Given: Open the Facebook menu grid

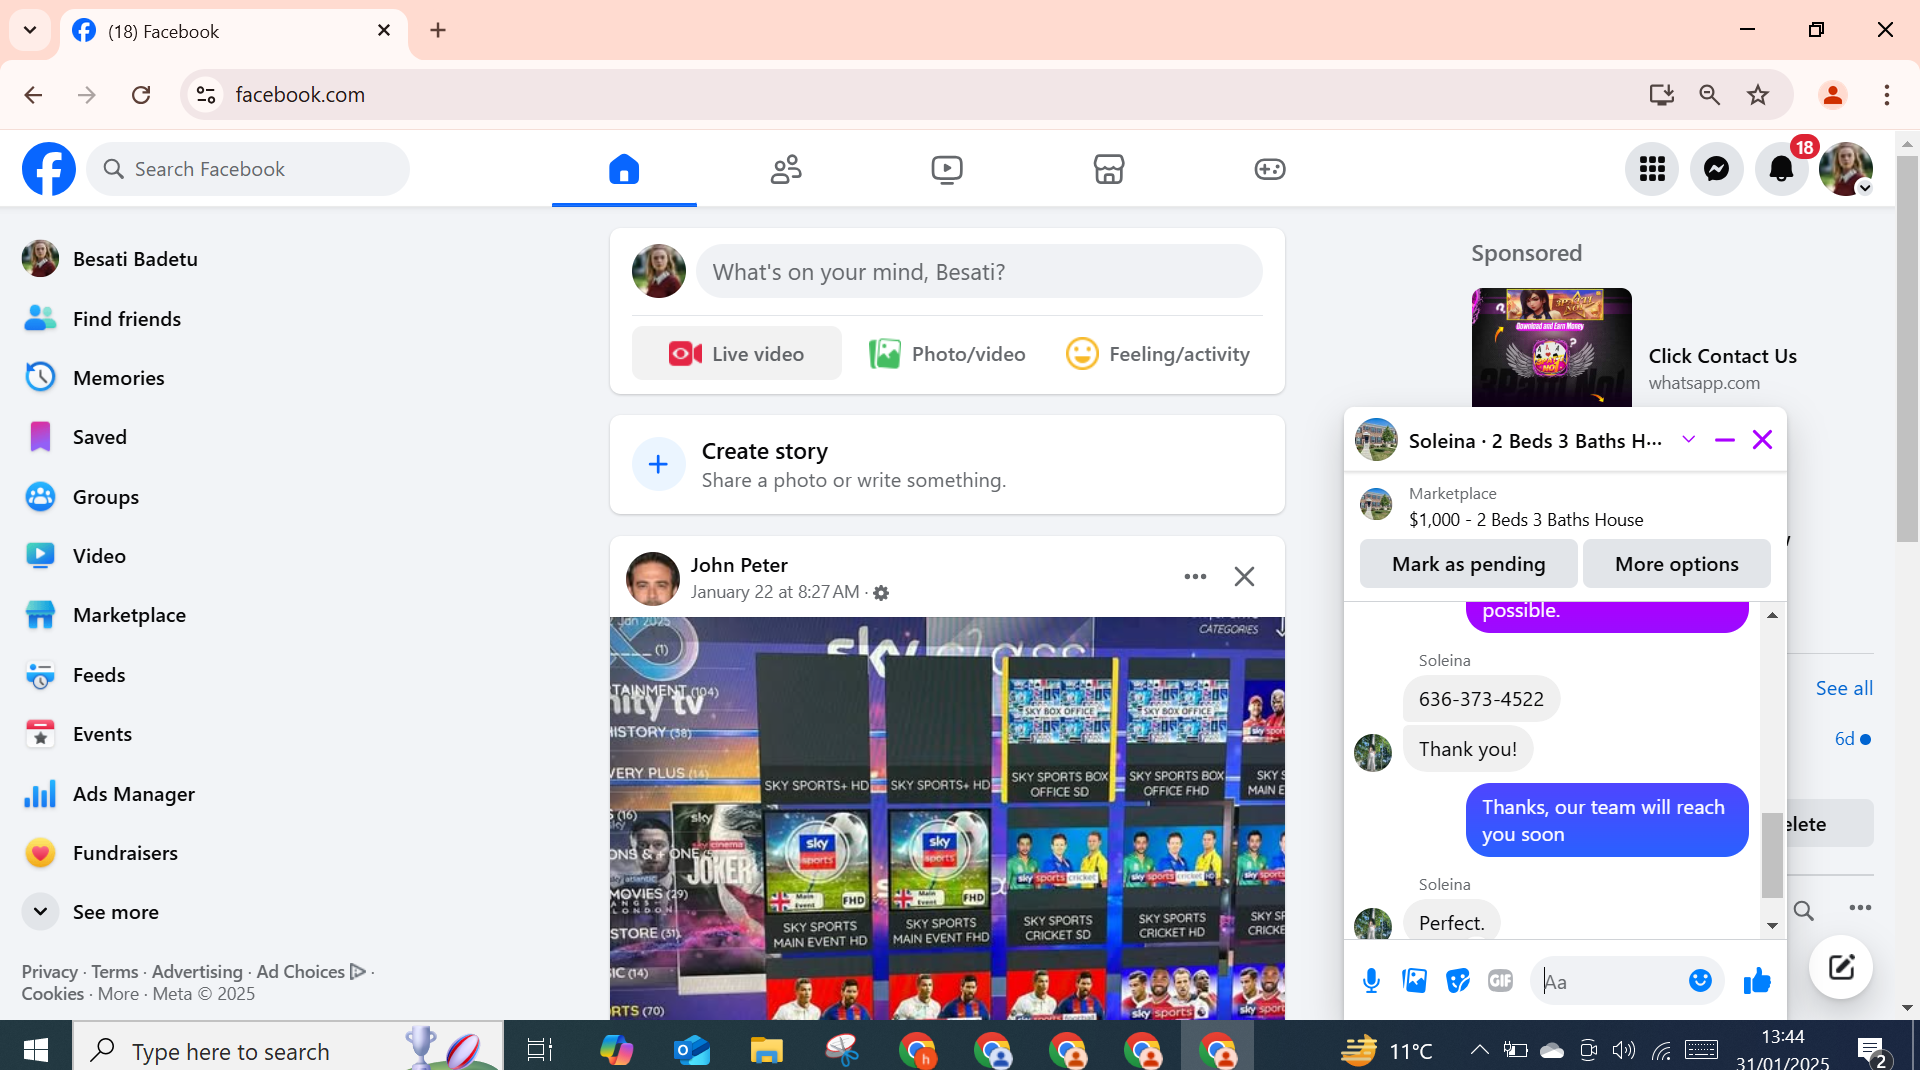Looking at the screenshot, I should pos(1652,169).
